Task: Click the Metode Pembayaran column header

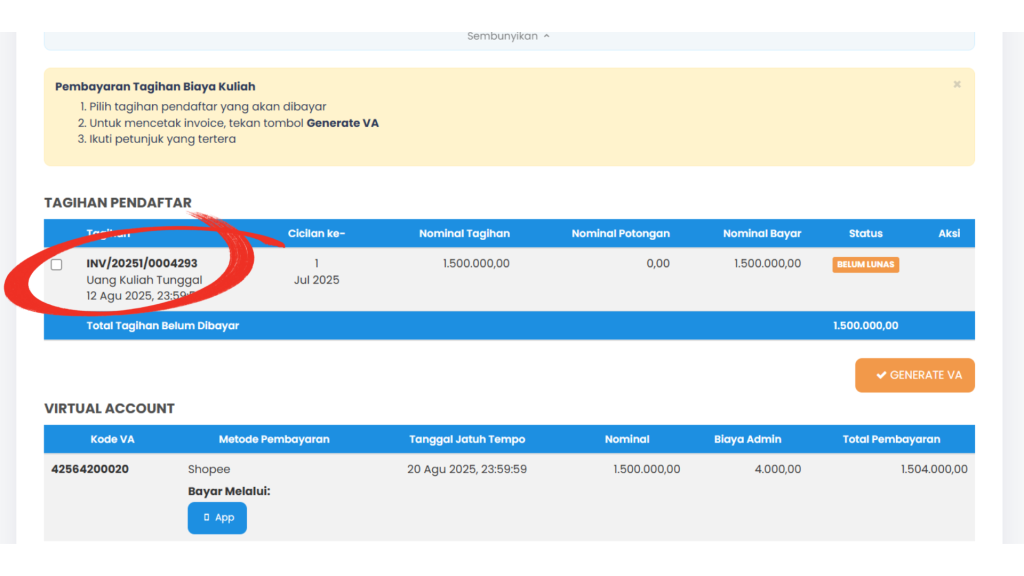Action: coord(274,439)
